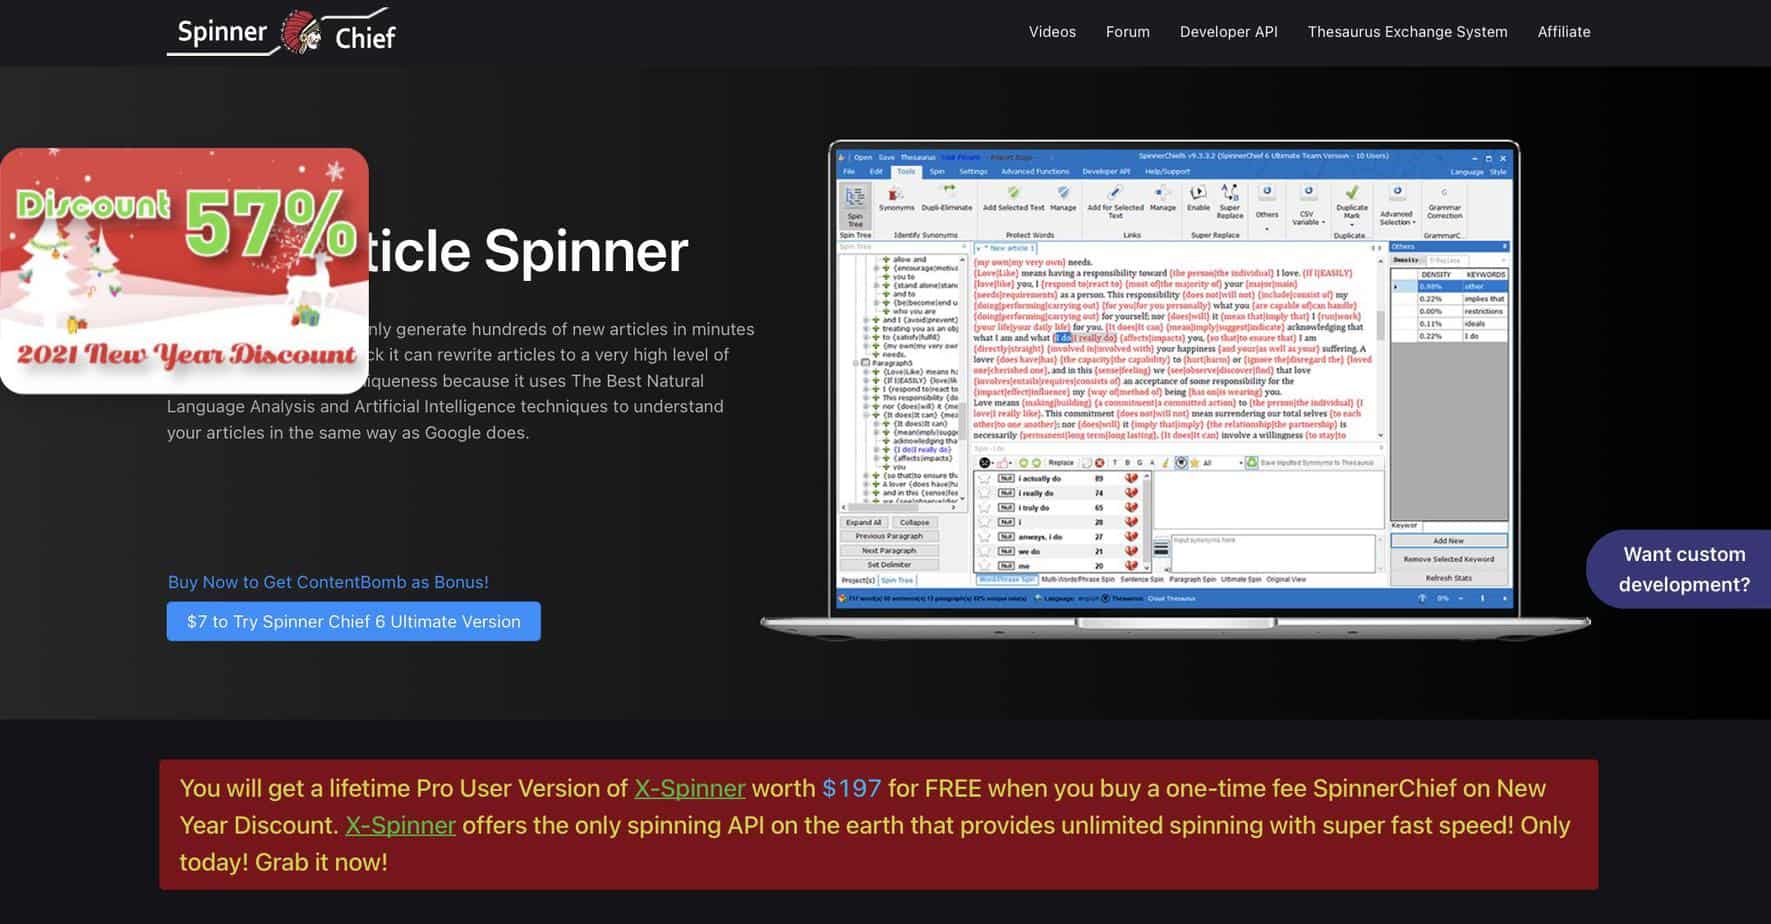Open the Thesaurus Exchange System link

pyautogui.click(x=1407, y=32)
